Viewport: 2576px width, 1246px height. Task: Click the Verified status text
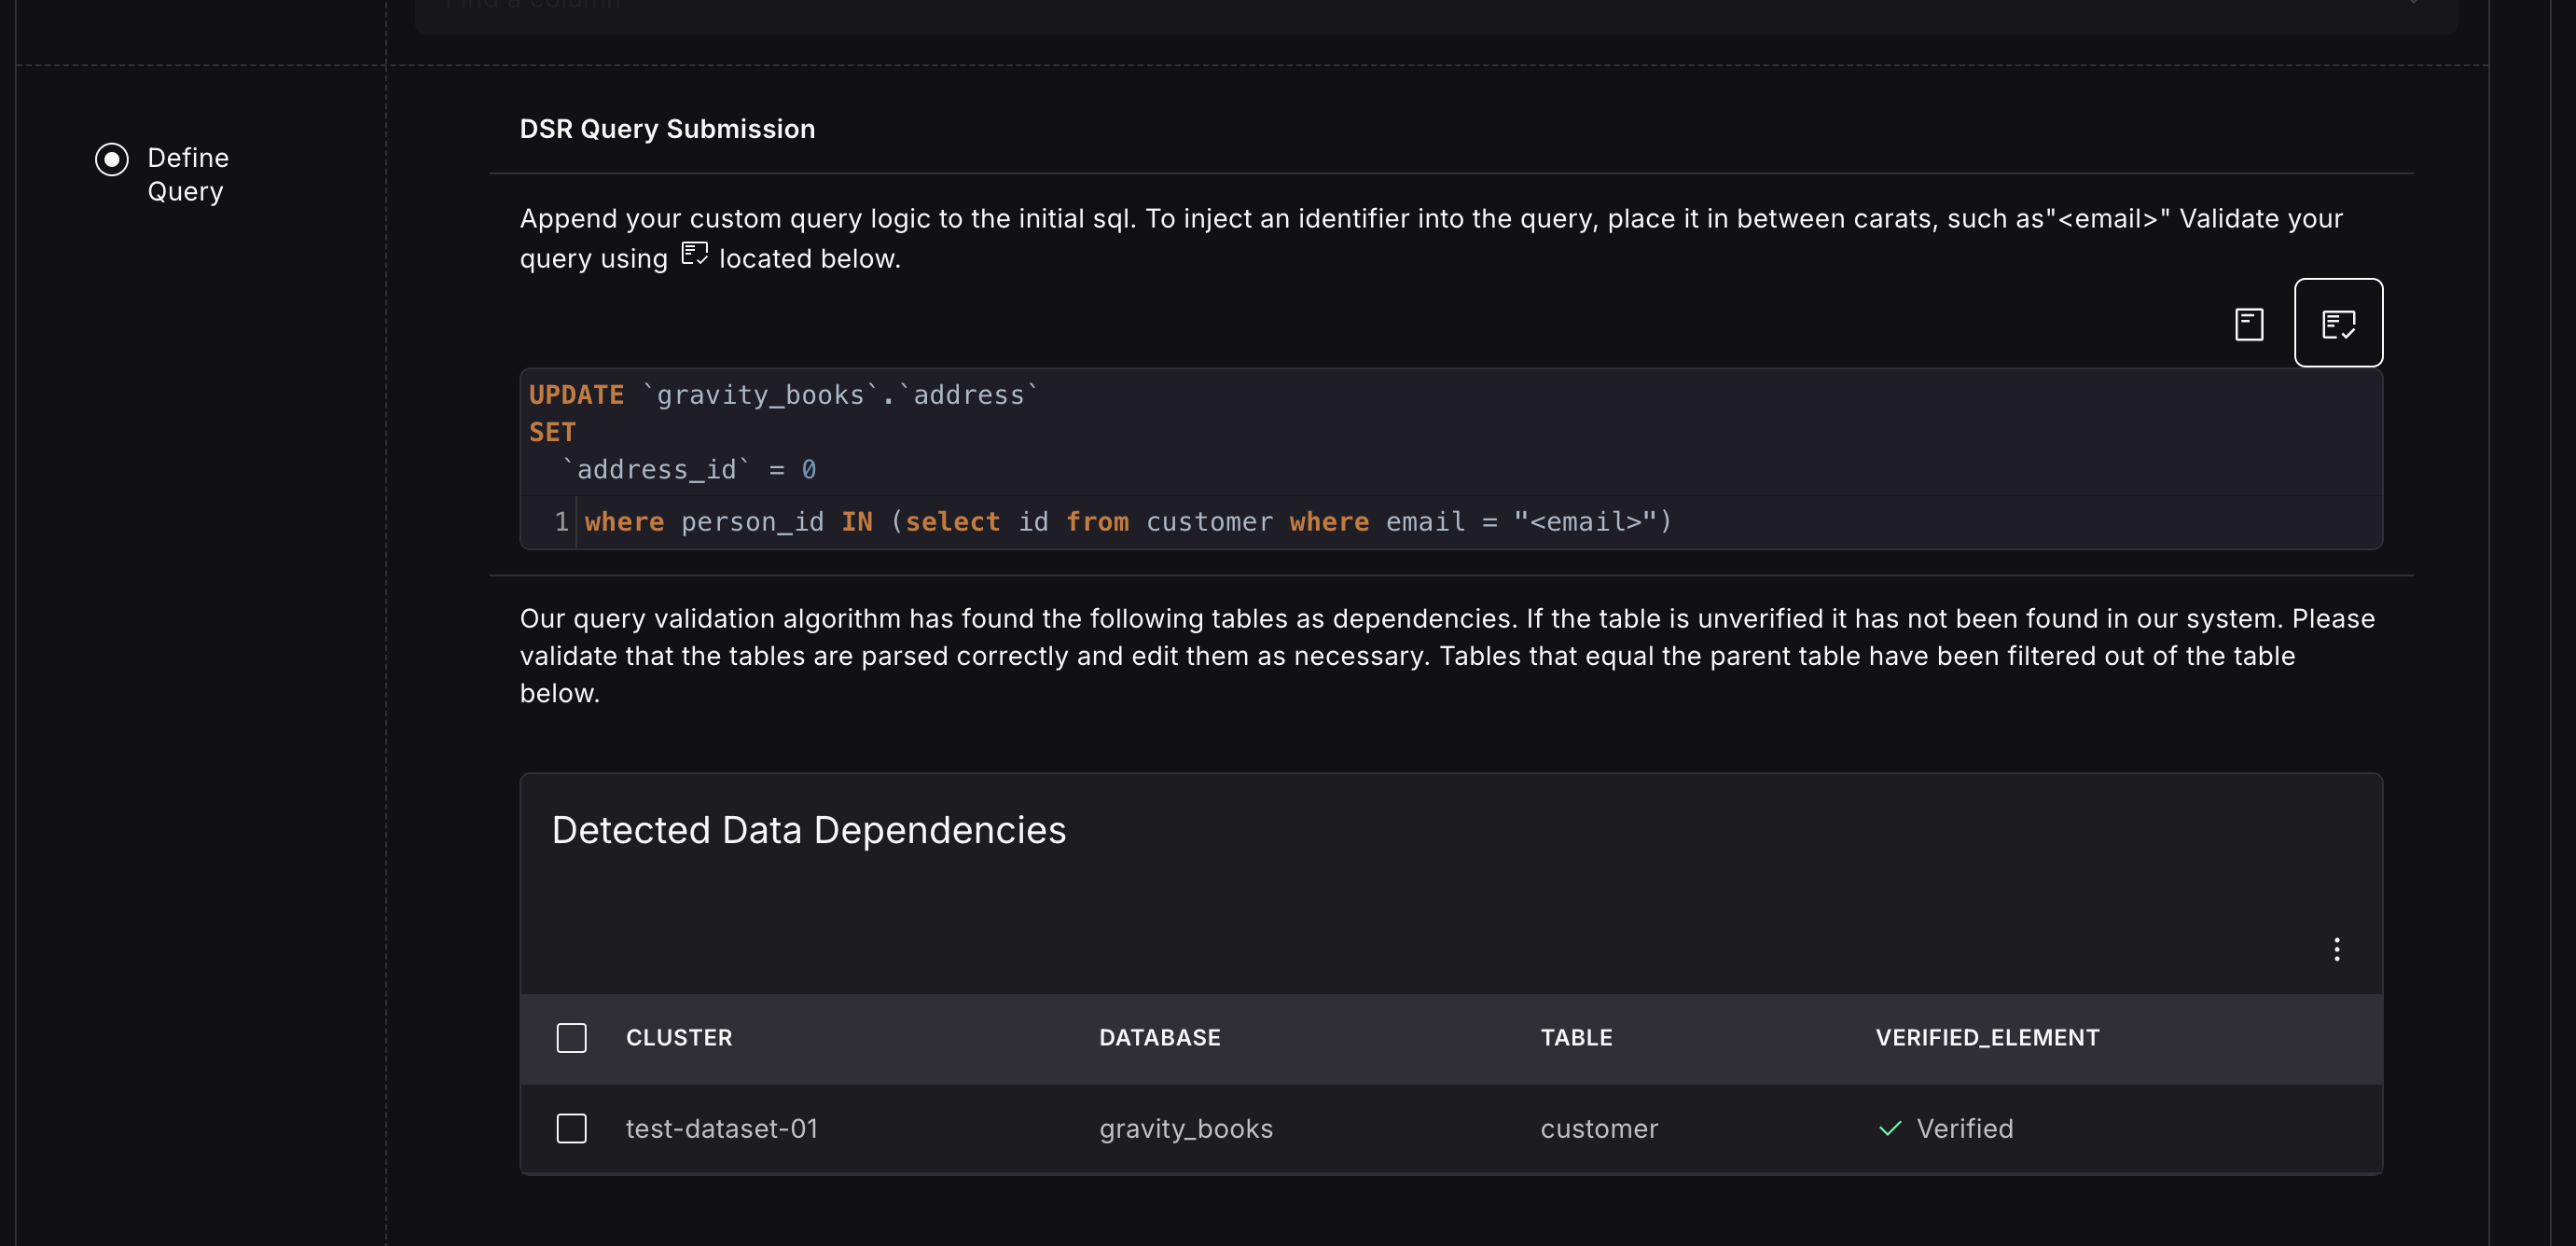coord(1964,1128)
